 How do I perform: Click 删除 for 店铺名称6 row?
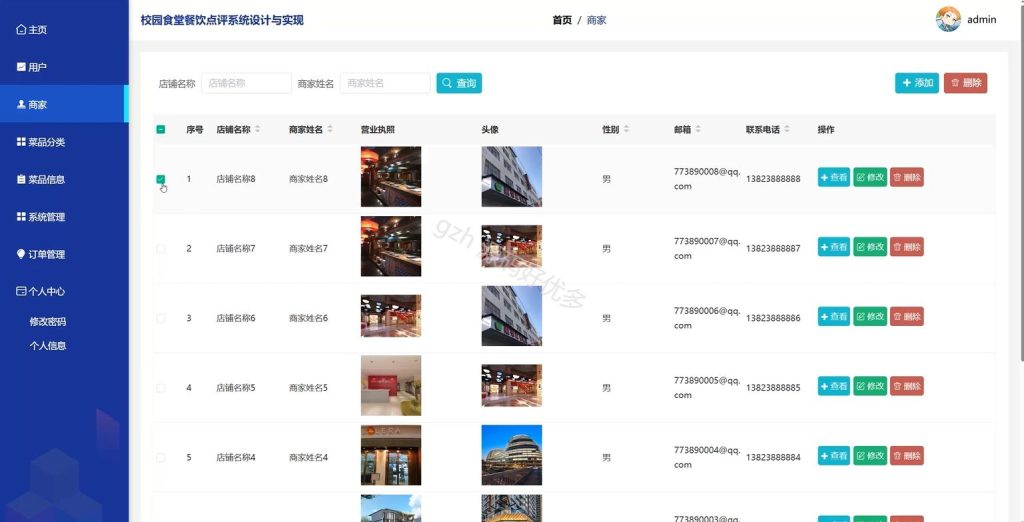(x=906, y=316)
